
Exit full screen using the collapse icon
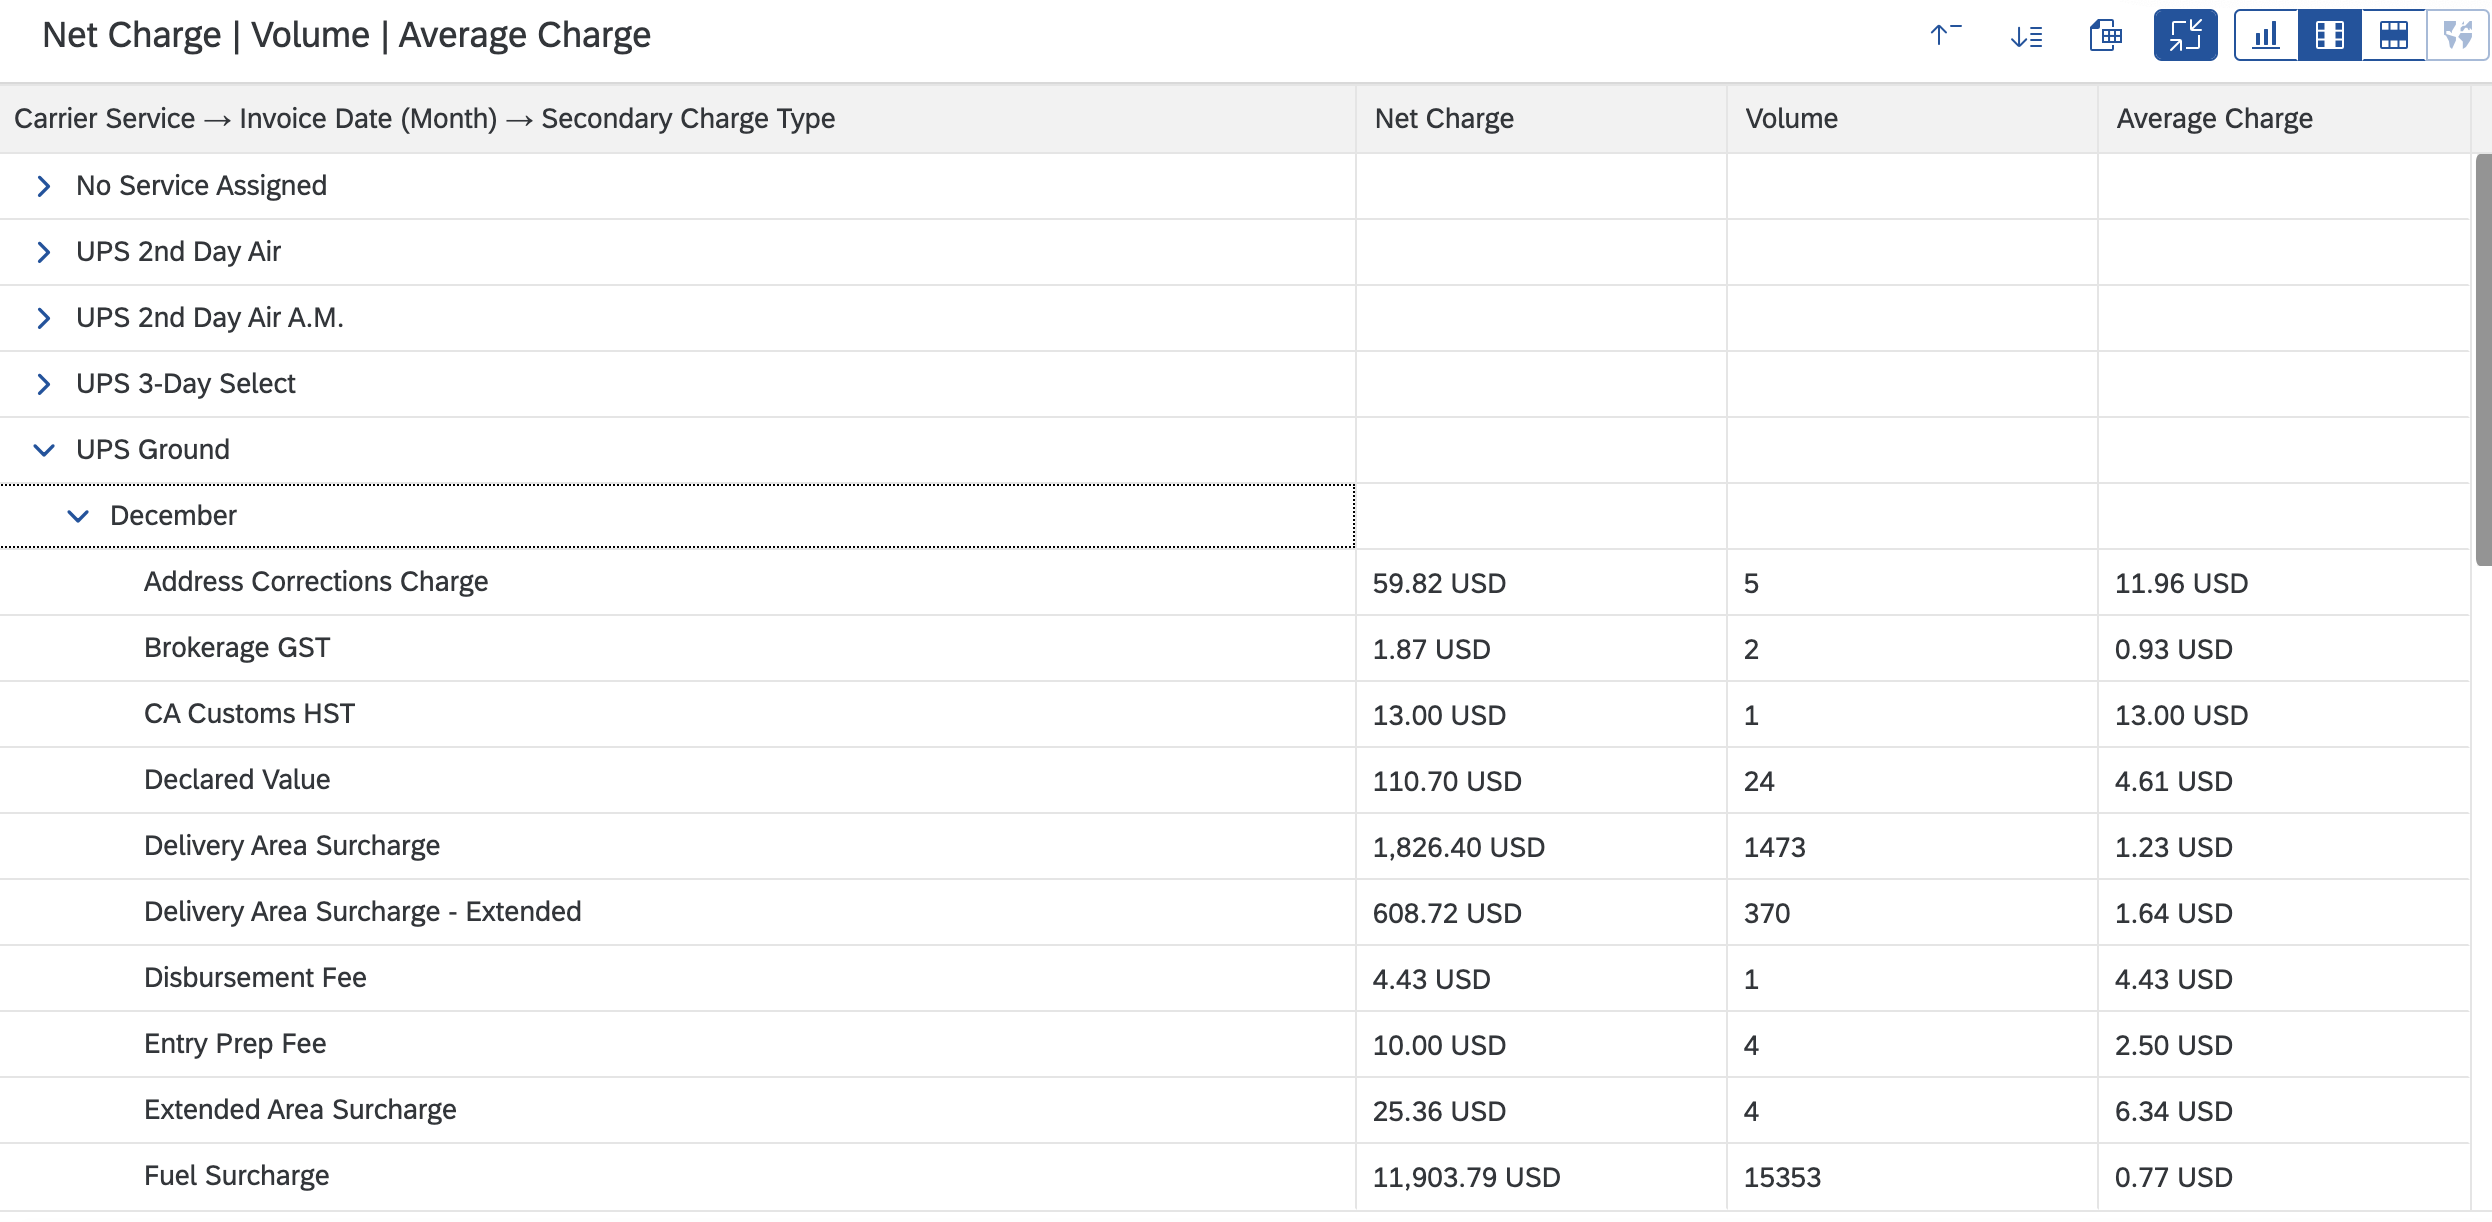click(x=2185, y=36)
